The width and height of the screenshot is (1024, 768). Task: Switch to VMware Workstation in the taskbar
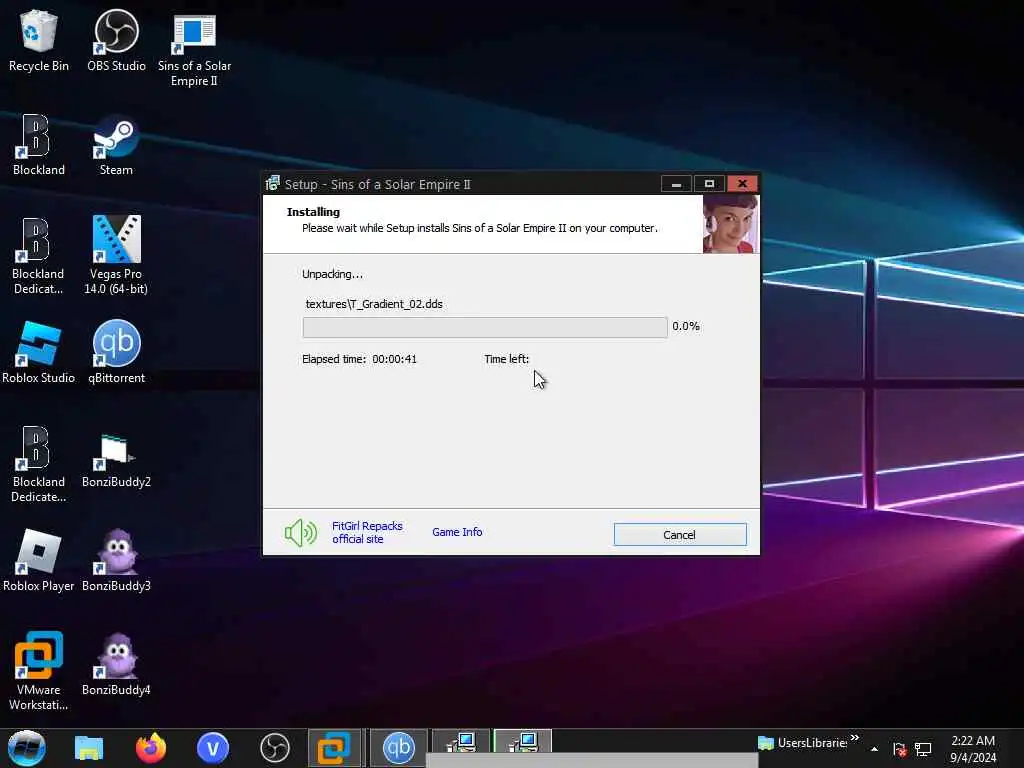(334, 748)
